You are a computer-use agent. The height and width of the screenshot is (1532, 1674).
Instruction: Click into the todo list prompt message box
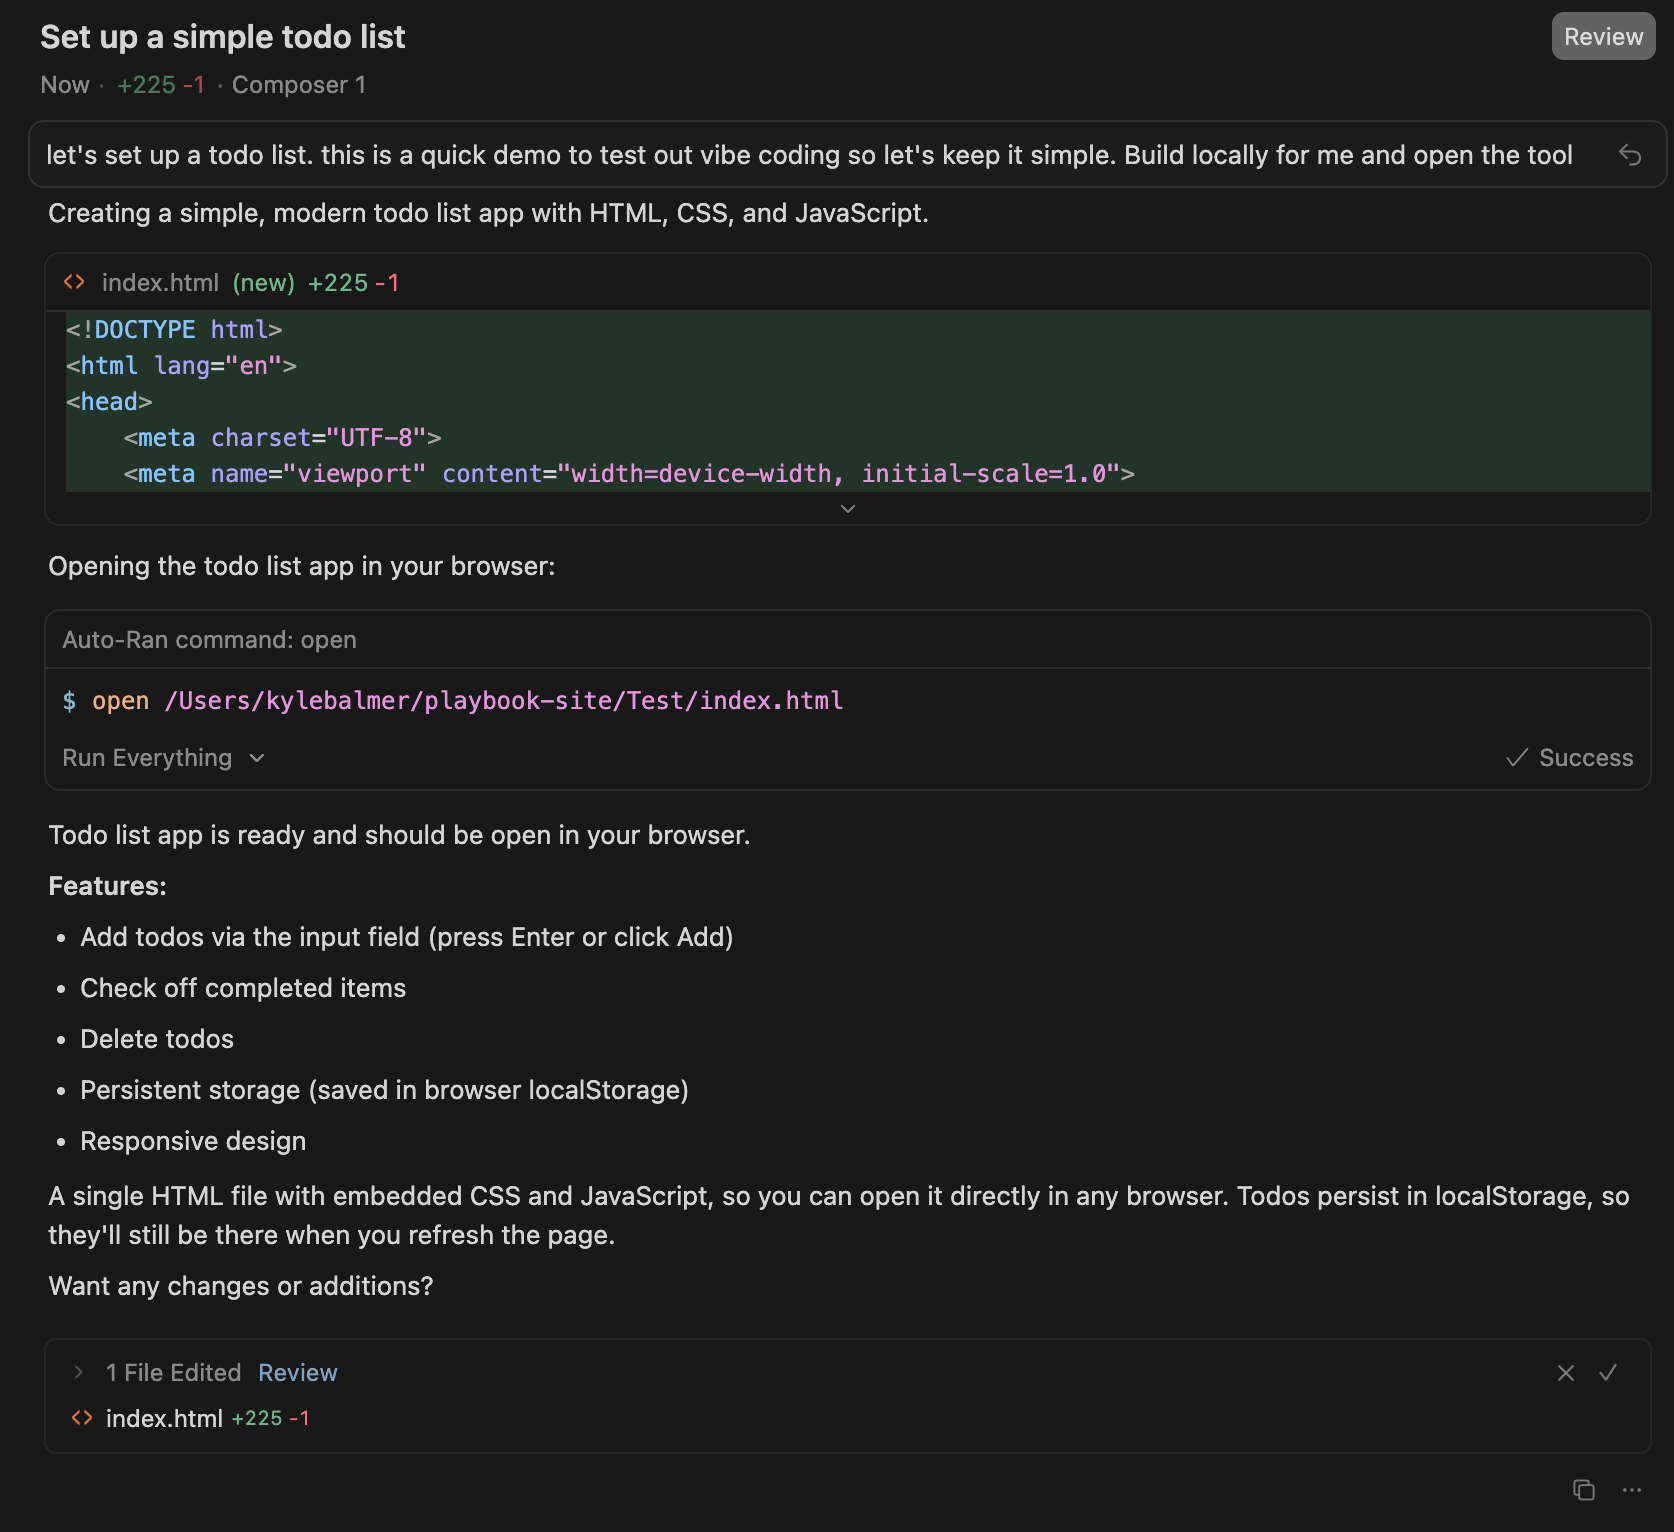coord(808,155)
